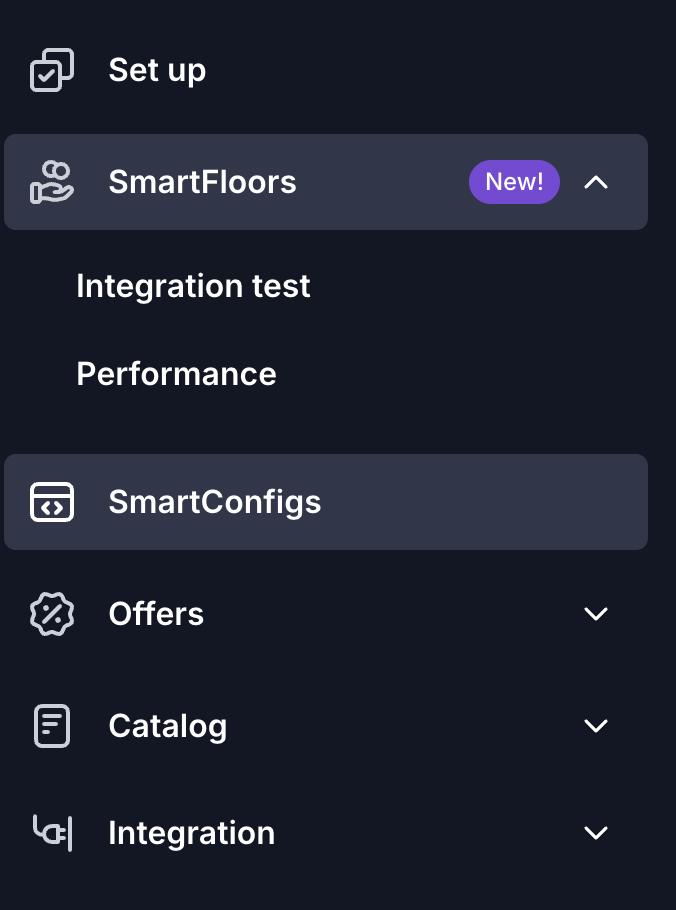The height and width of the screenshot is (910, 676).
Task: Open the Catalog section
Action: click(167, 726)
